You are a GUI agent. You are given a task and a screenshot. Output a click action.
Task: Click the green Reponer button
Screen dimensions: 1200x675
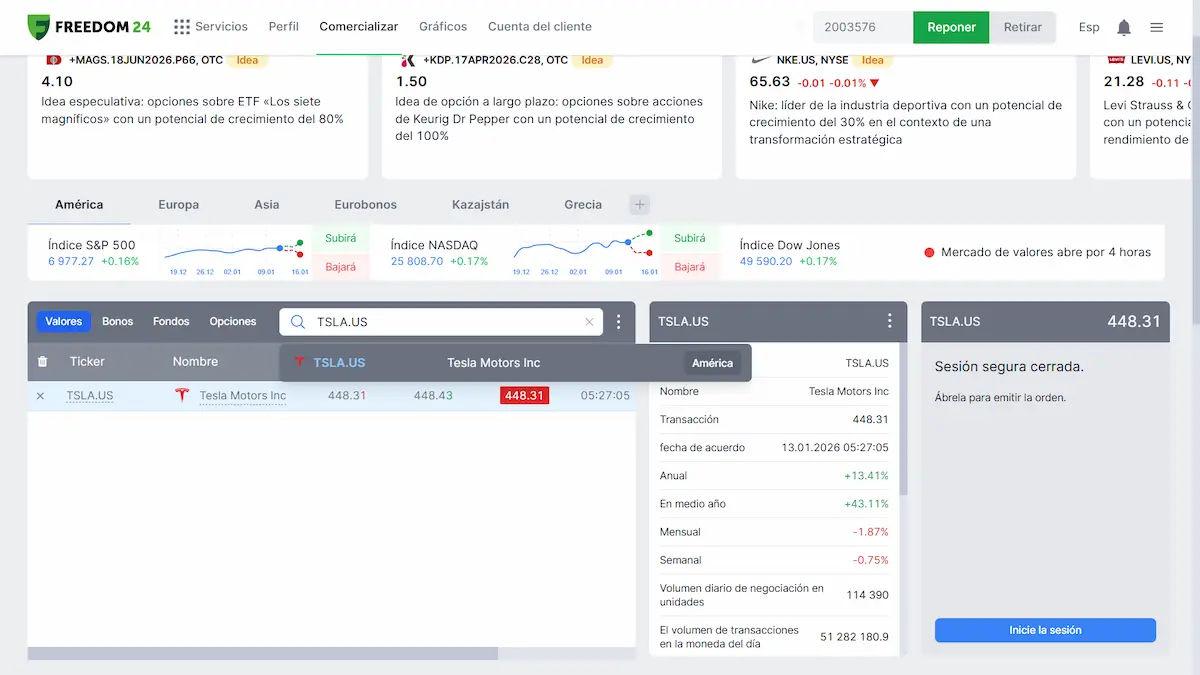951,27
